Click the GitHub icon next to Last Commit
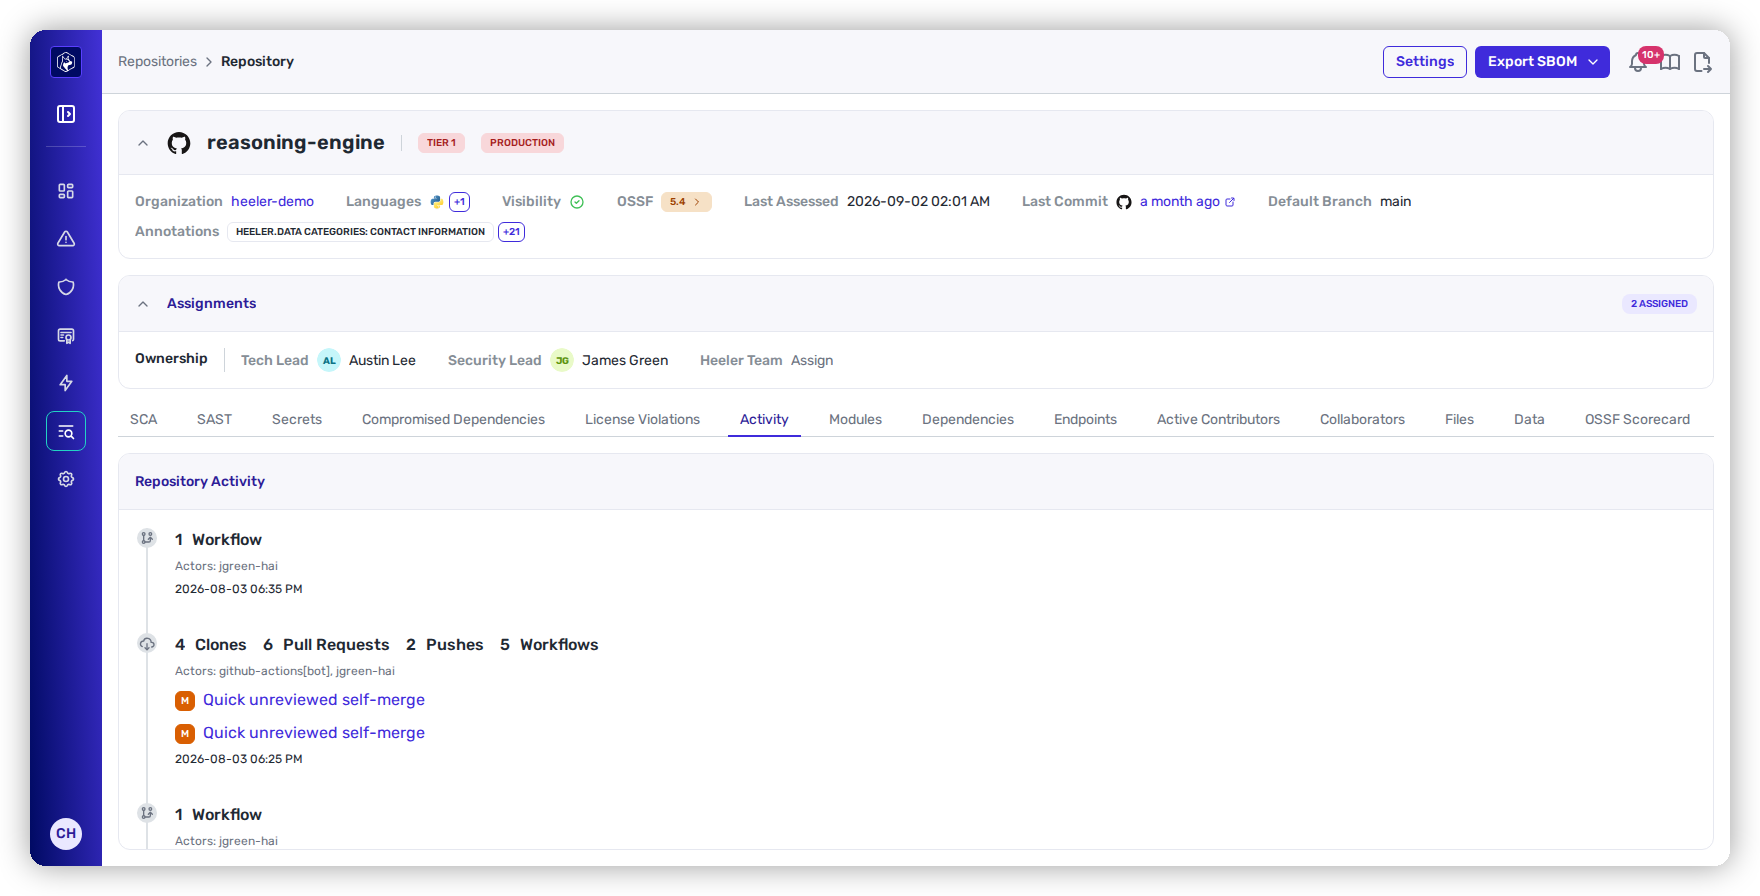The height and width of the screenshot is (896, 1760). tap(1124, 202)
